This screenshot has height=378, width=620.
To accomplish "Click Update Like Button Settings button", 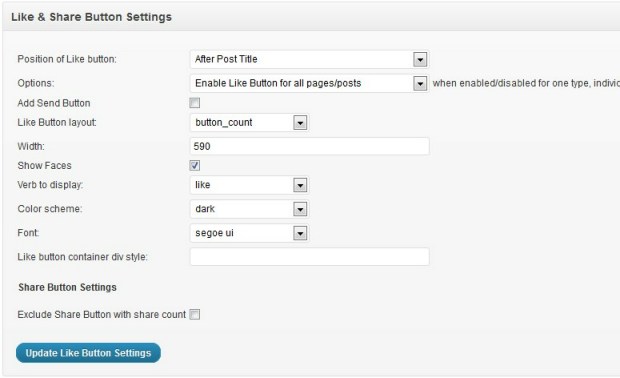I will pyautogui.click(x=89, y=353).
